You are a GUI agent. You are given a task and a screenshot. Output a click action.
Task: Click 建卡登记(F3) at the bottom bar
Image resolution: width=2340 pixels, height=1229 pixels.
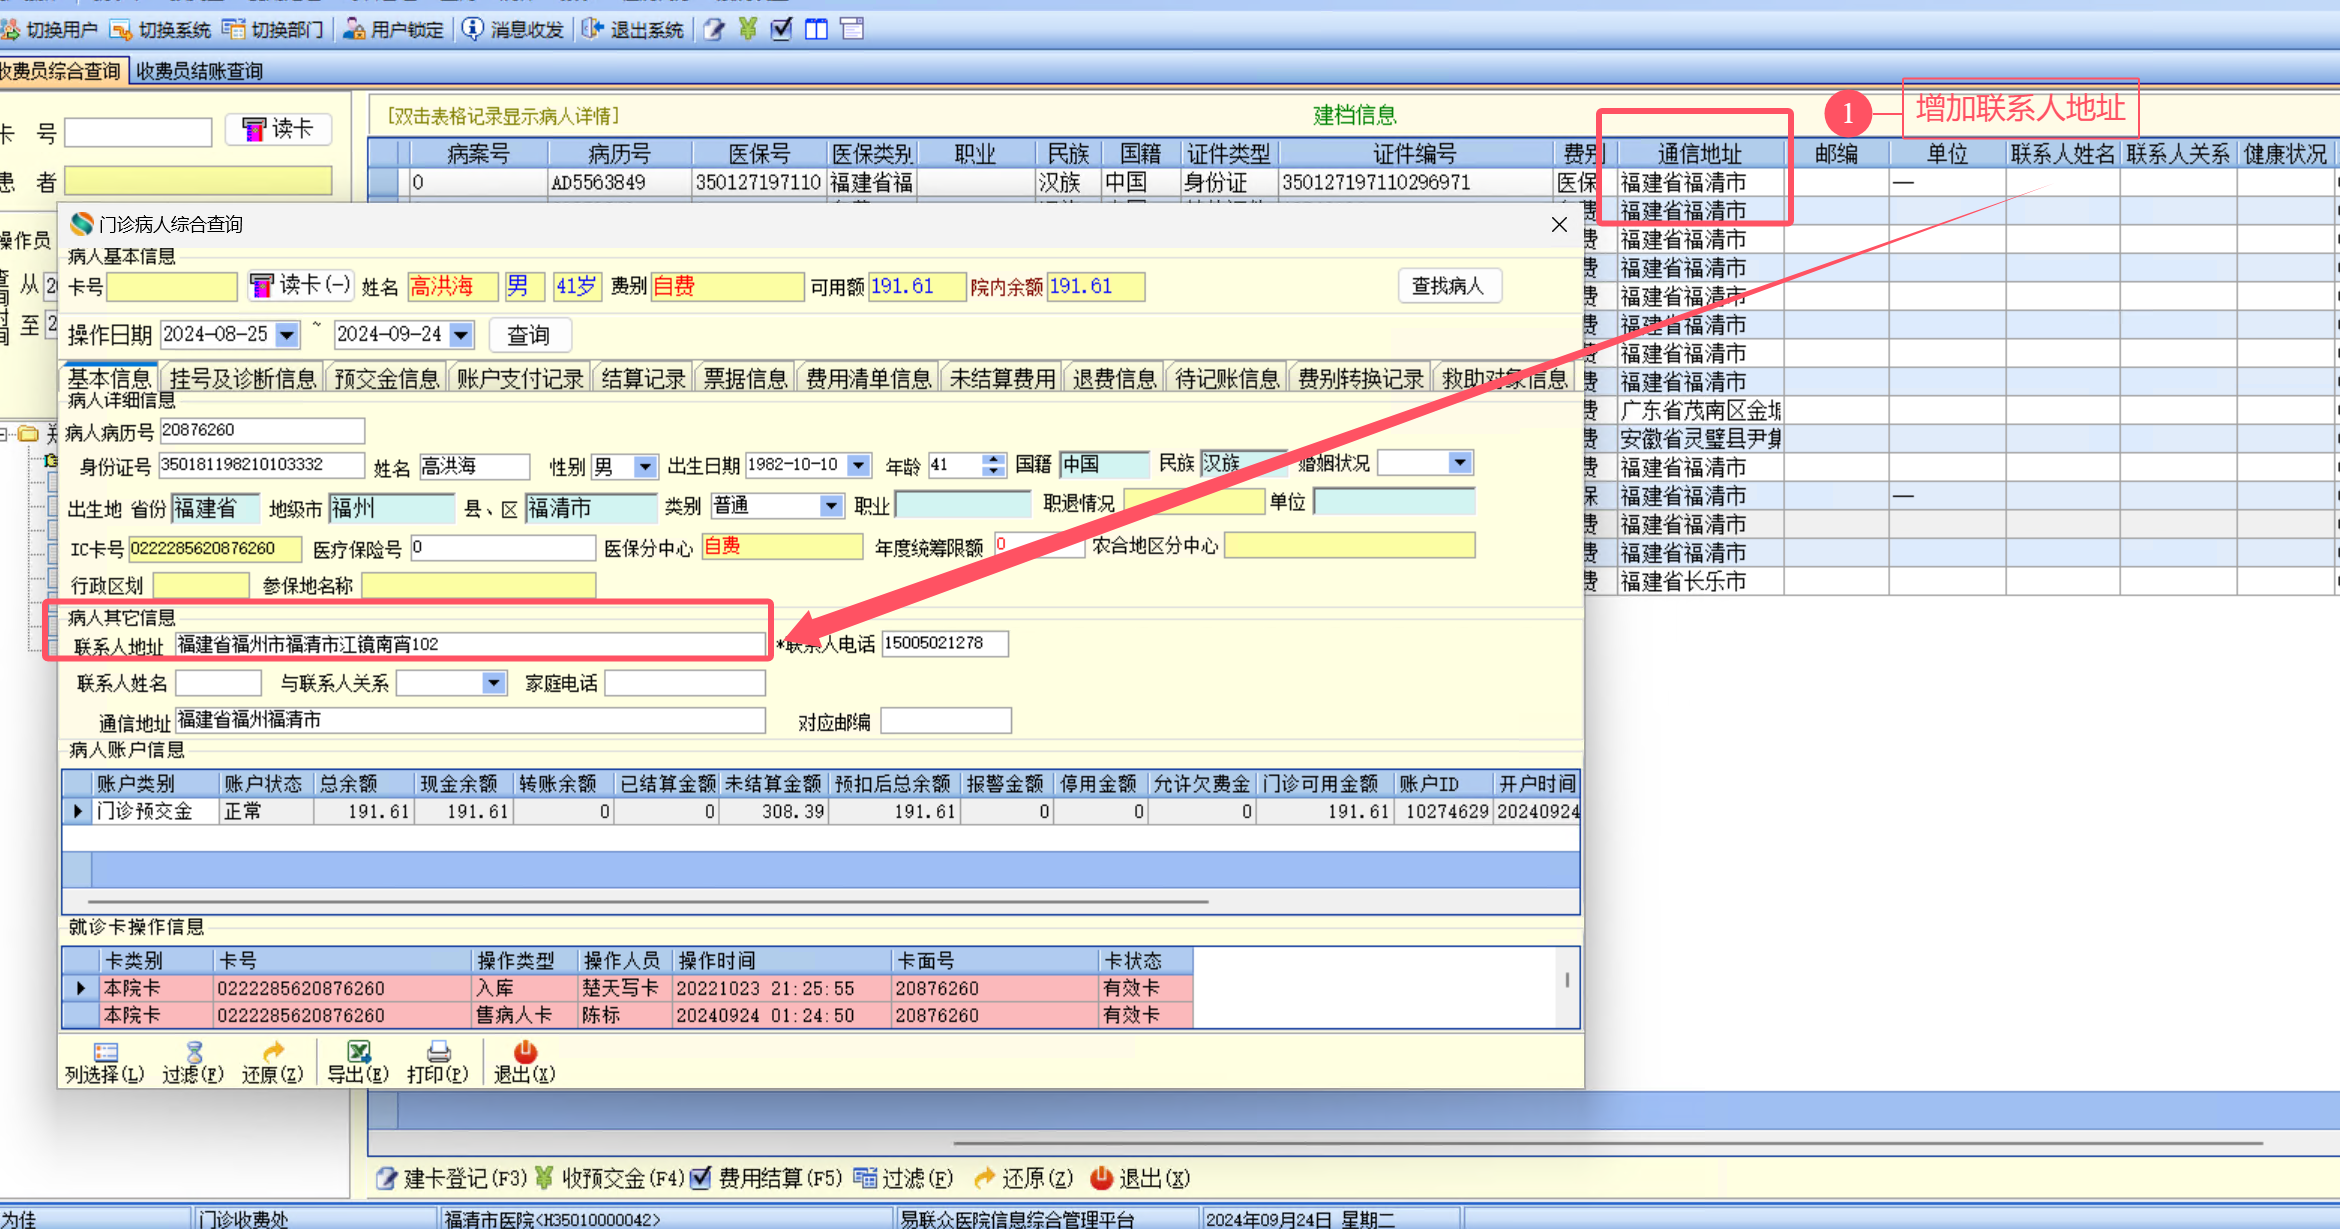click(452, 1178)
